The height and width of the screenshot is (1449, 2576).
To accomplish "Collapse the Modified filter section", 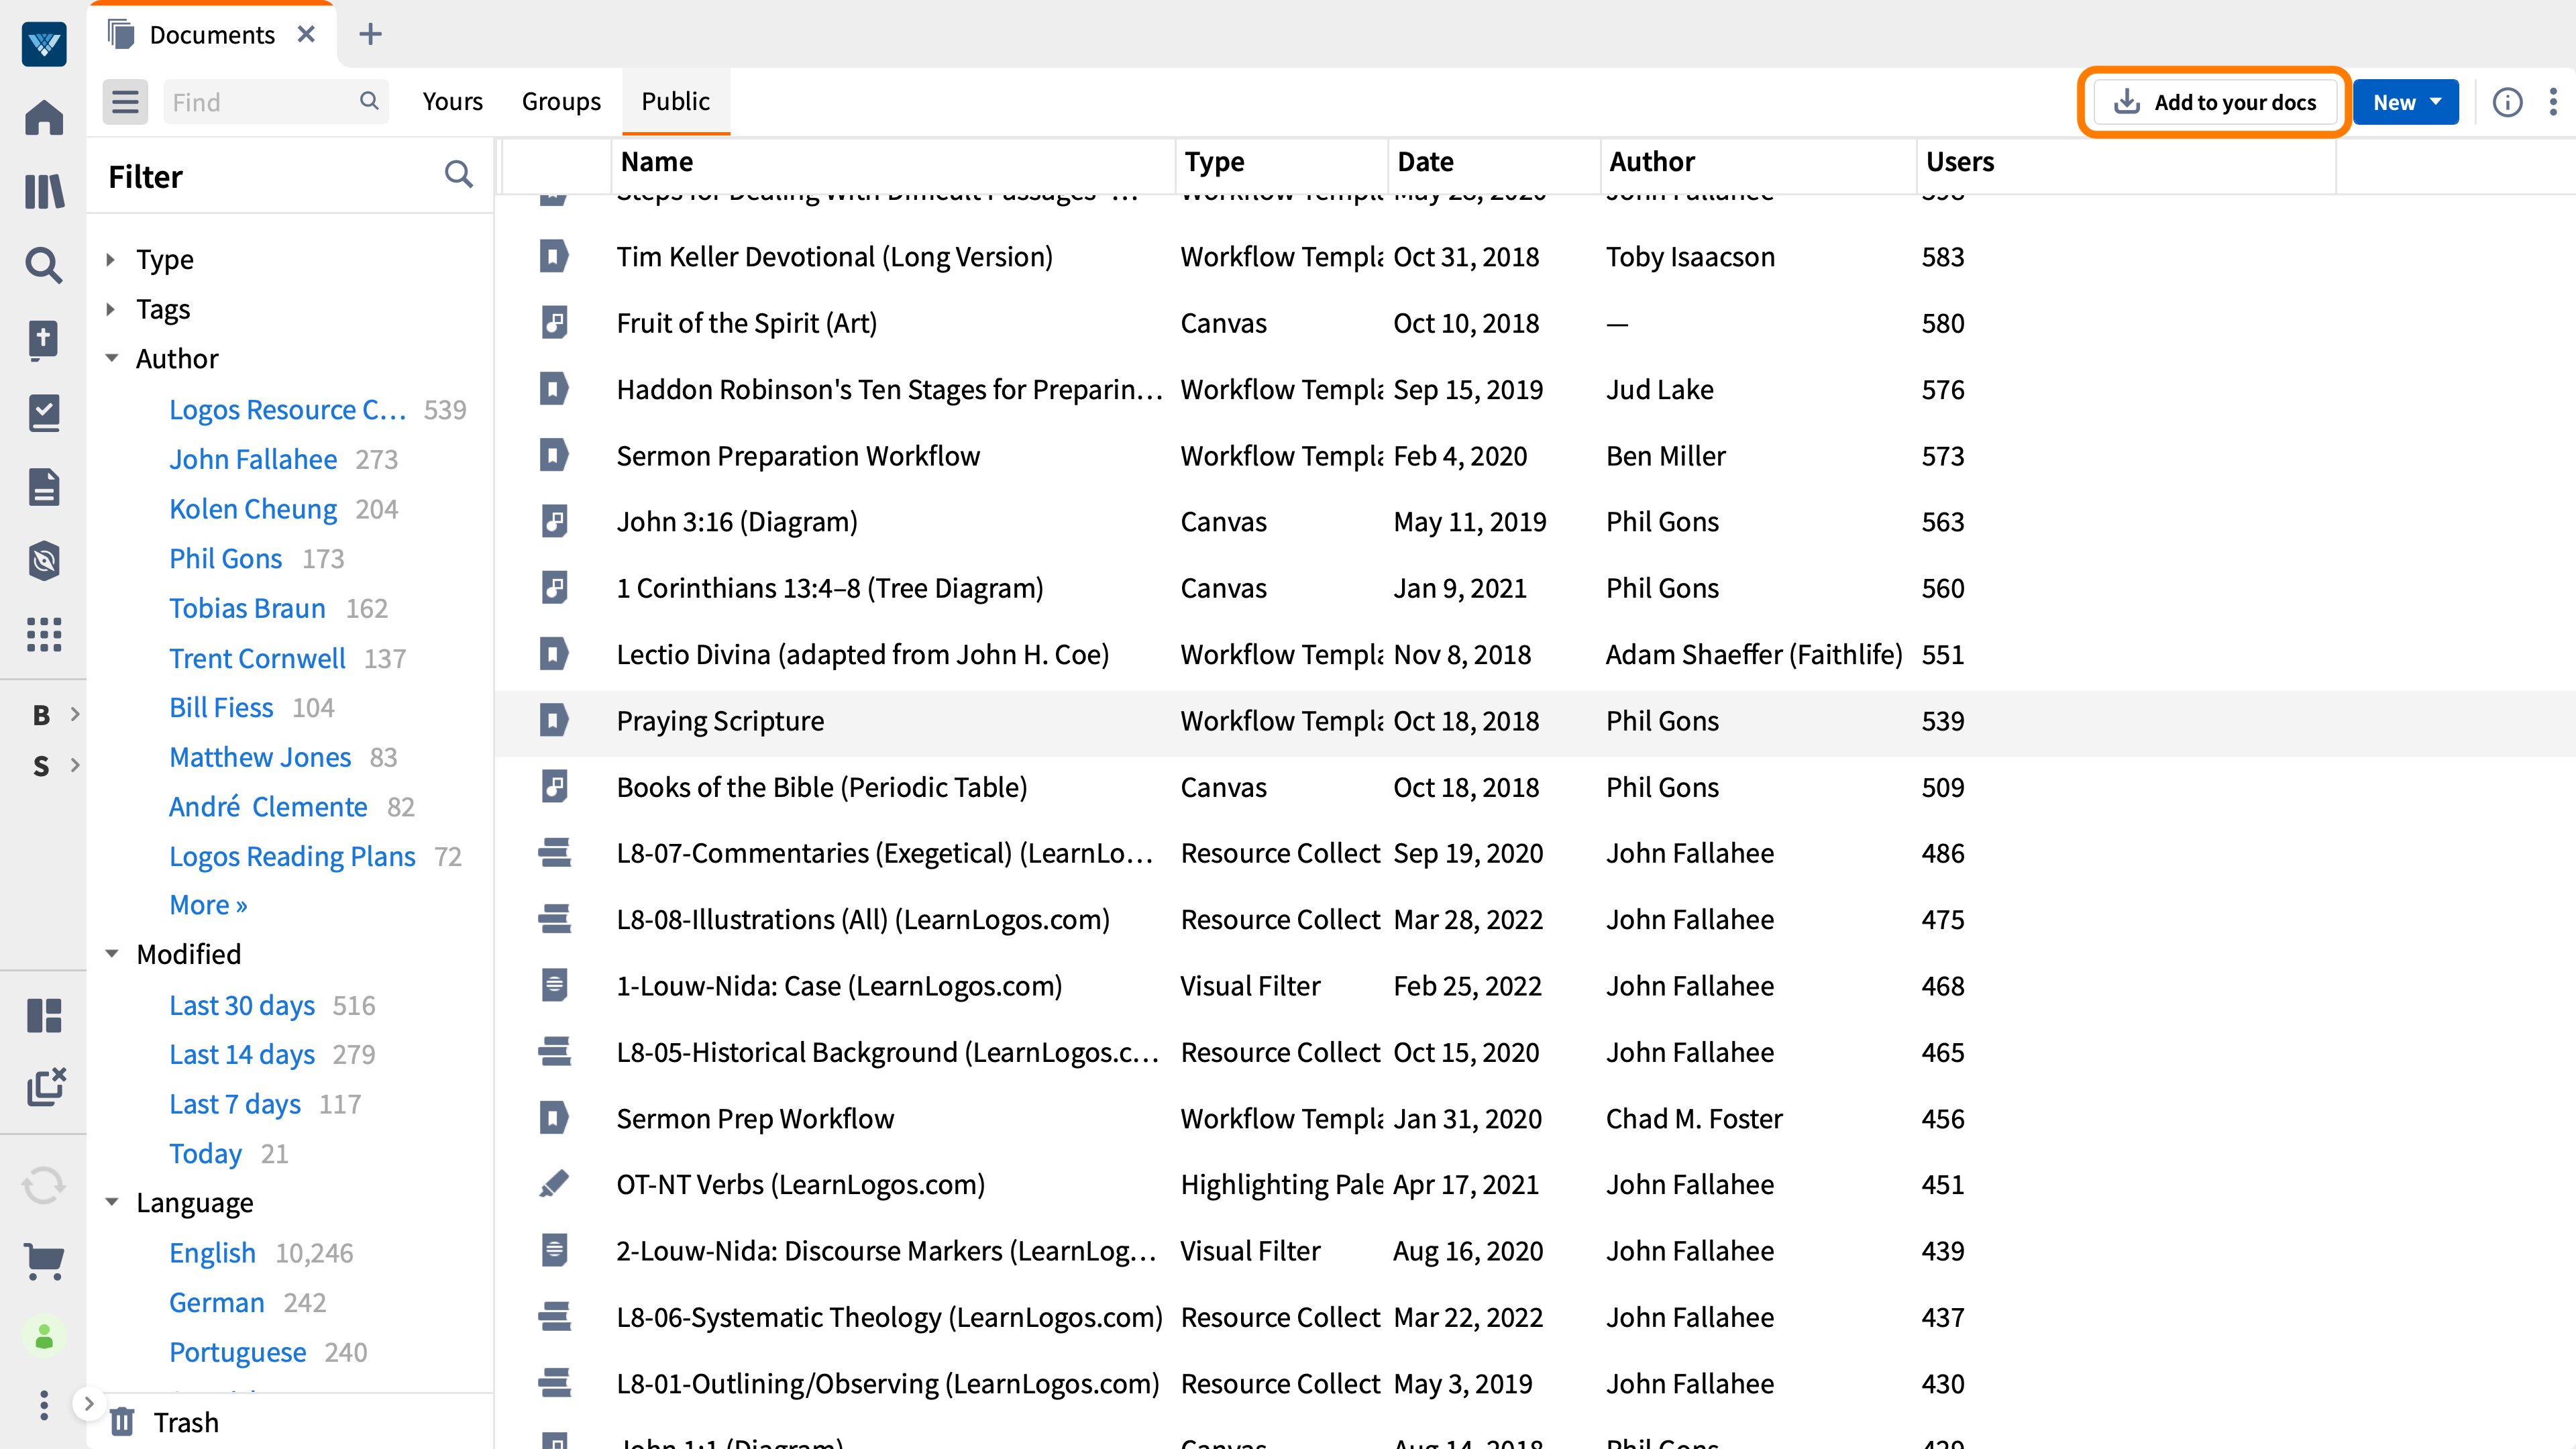I will point(112,954).
